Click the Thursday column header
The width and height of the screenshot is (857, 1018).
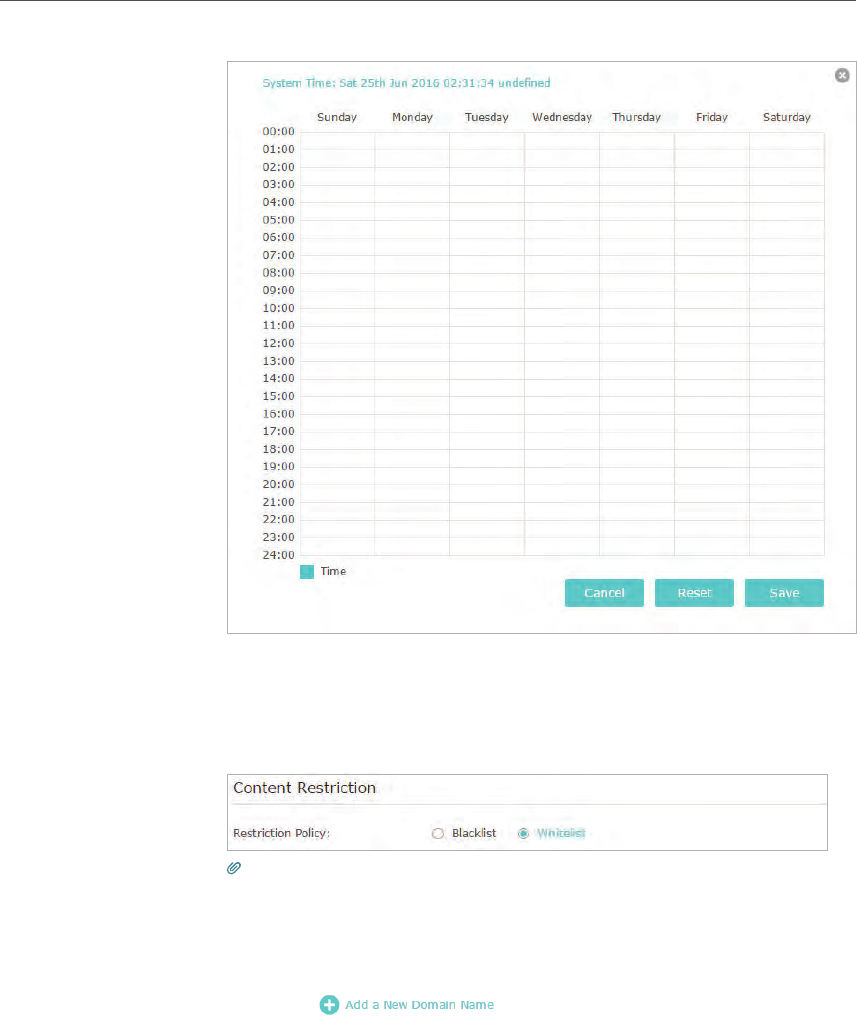point(636,117)
